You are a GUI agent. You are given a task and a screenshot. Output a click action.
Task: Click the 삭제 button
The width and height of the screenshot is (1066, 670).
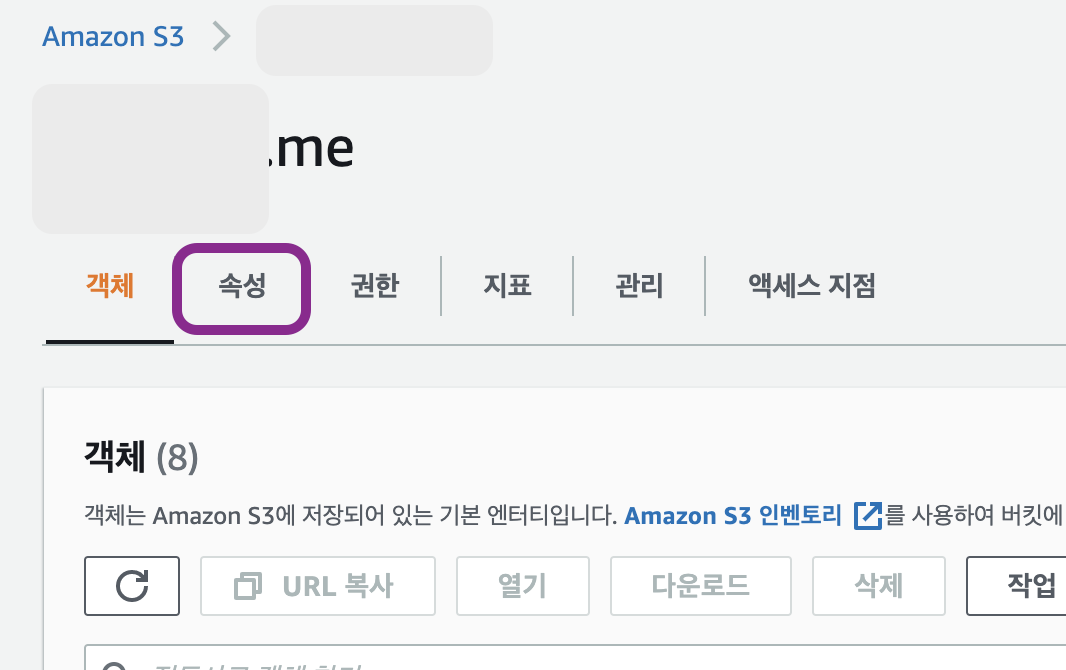tap(878, 586)
